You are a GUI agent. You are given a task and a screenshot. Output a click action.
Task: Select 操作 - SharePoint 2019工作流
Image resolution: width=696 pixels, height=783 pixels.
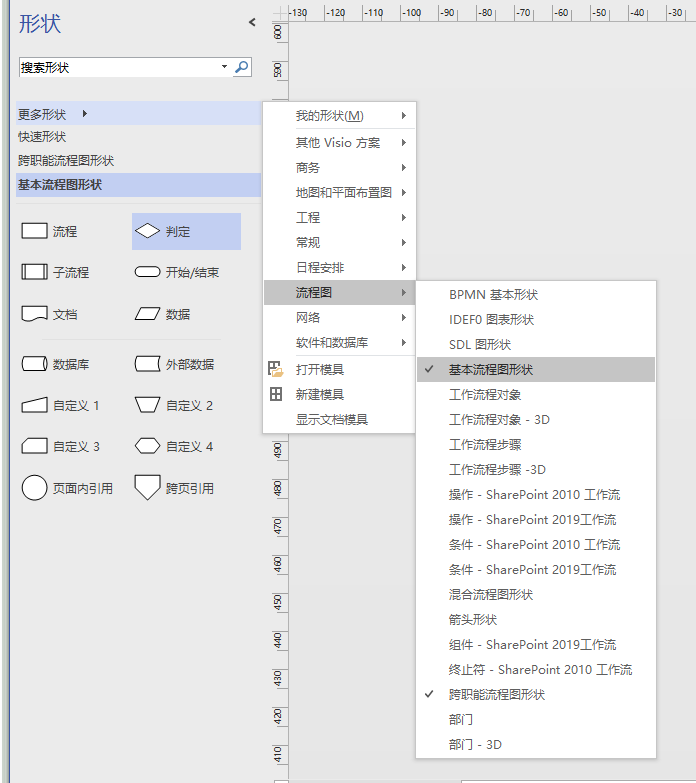(536, 519)
